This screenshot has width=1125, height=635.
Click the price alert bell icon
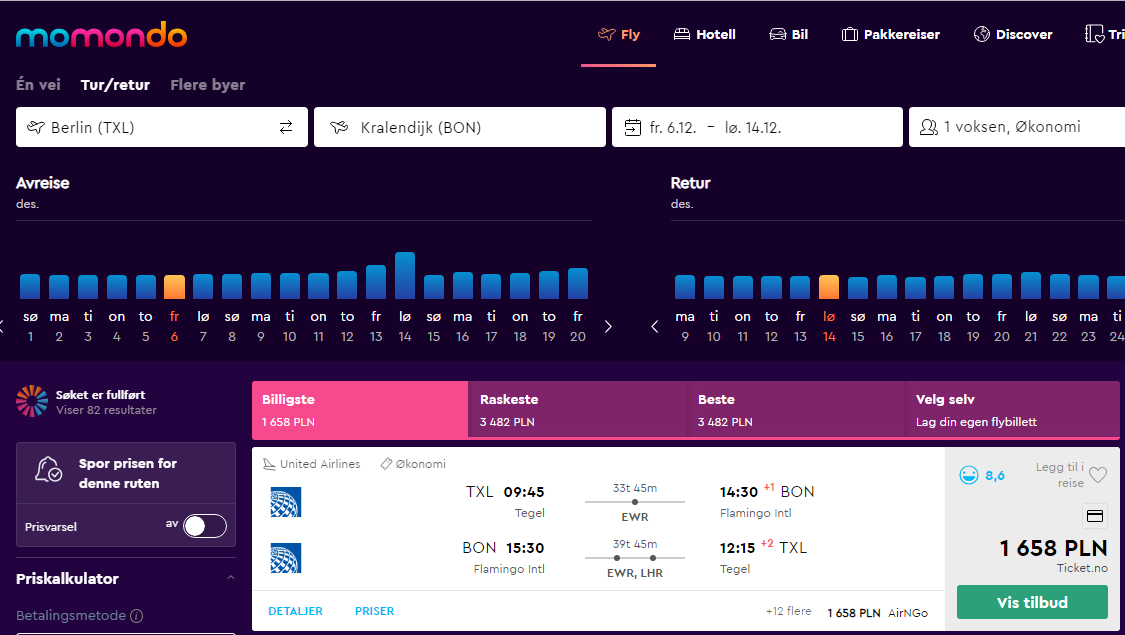click(x=49, y=470)
